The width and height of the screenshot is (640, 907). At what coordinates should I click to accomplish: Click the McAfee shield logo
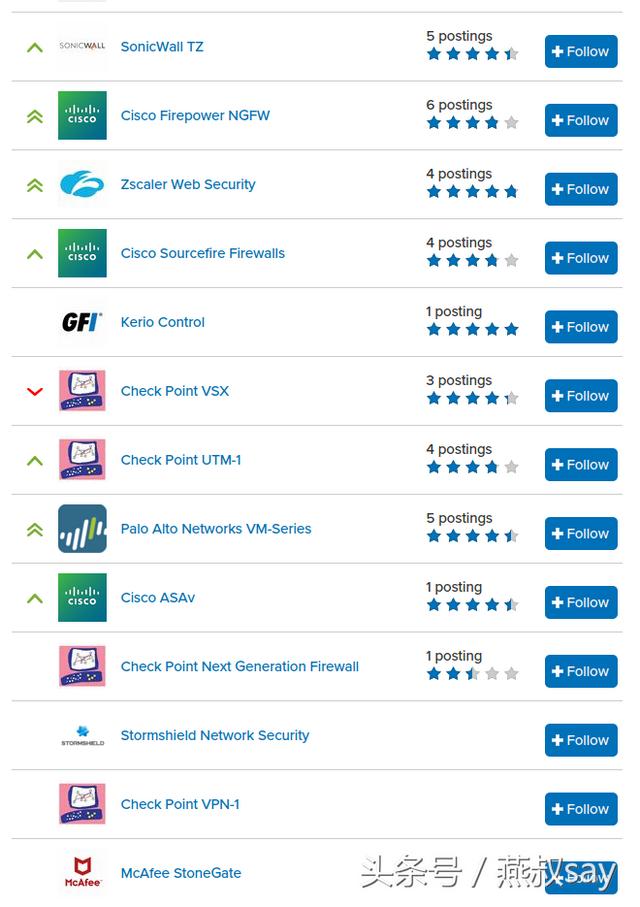pyautogui.click(x=82, y=873)
